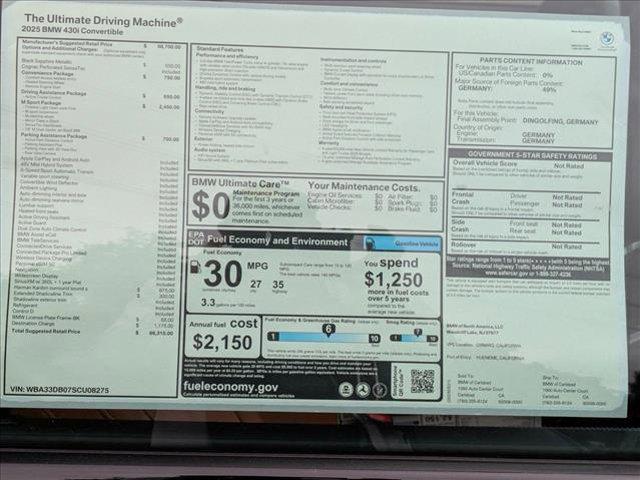Click 'Your Maintenance Costs' heading

point(363,187)
